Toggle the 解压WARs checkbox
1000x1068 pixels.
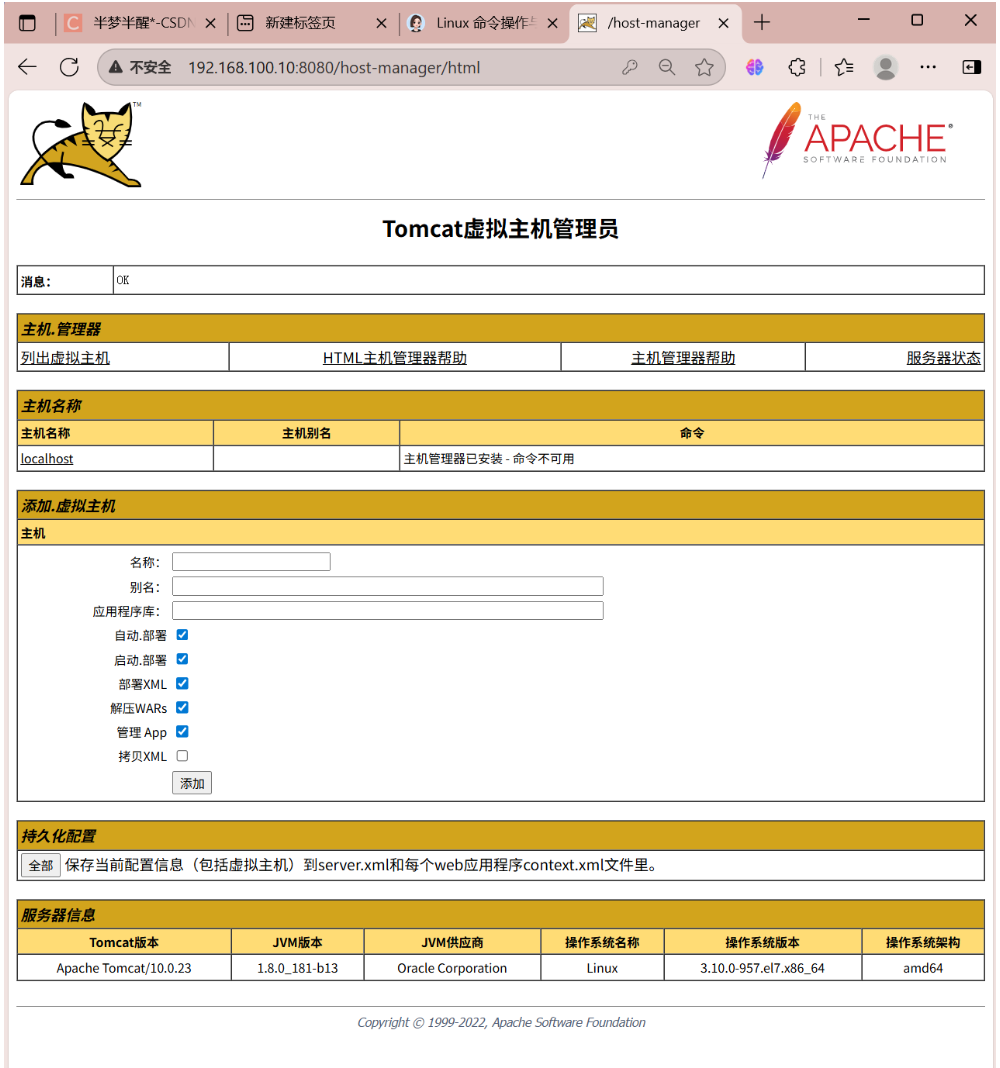point(183,708)
